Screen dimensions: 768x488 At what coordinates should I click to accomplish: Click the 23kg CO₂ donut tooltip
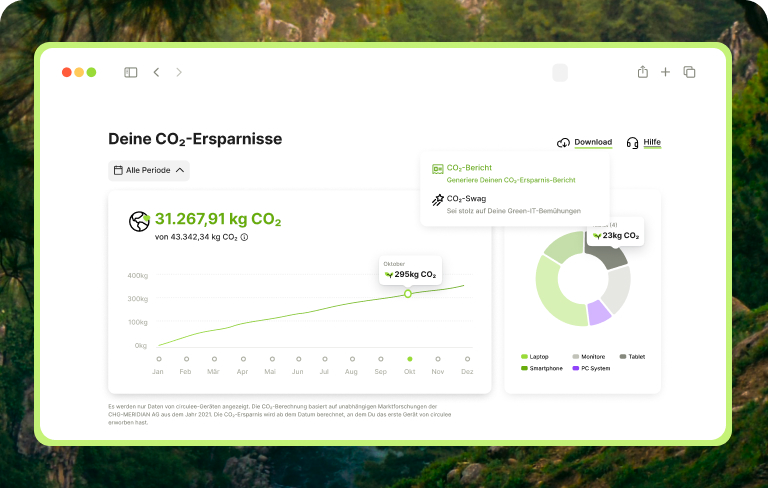coord(616,231)
